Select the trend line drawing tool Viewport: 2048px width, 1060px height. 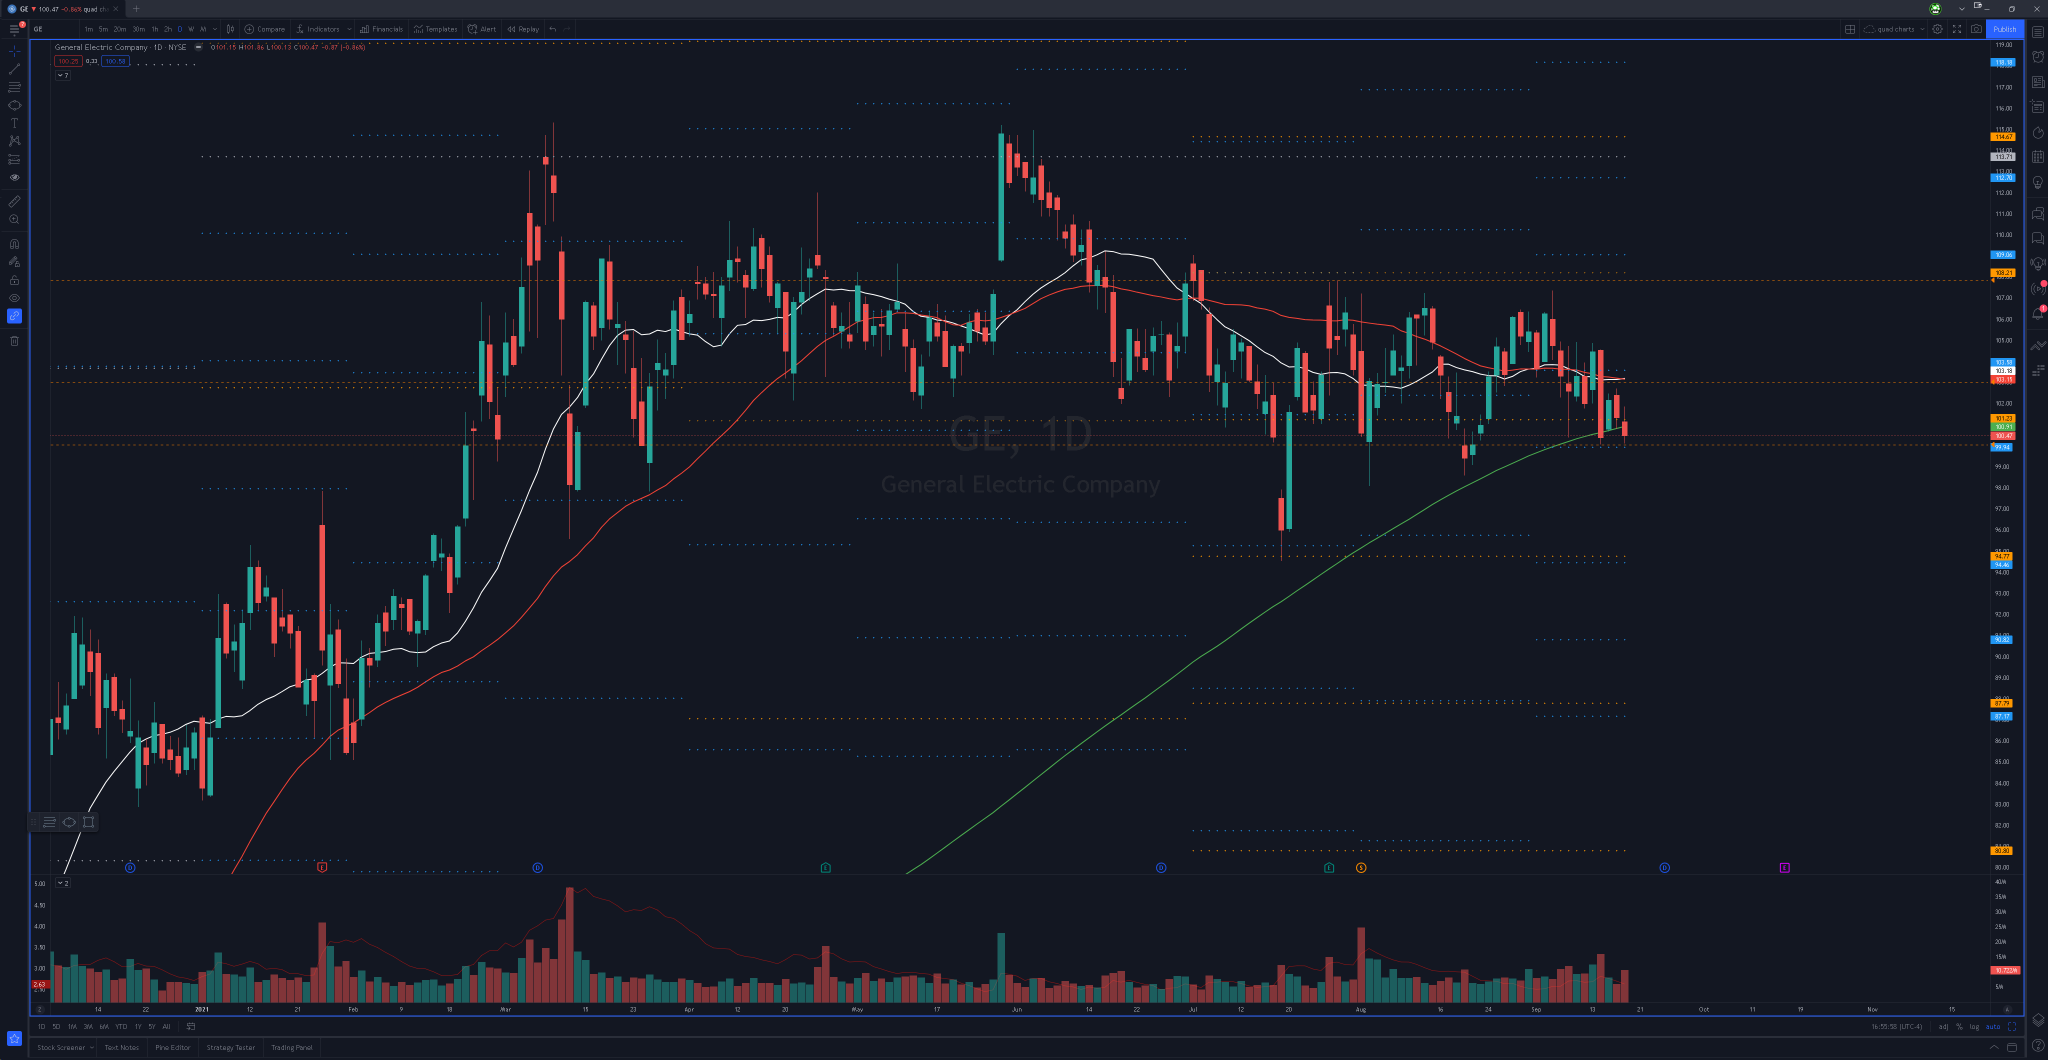point(14,69)
